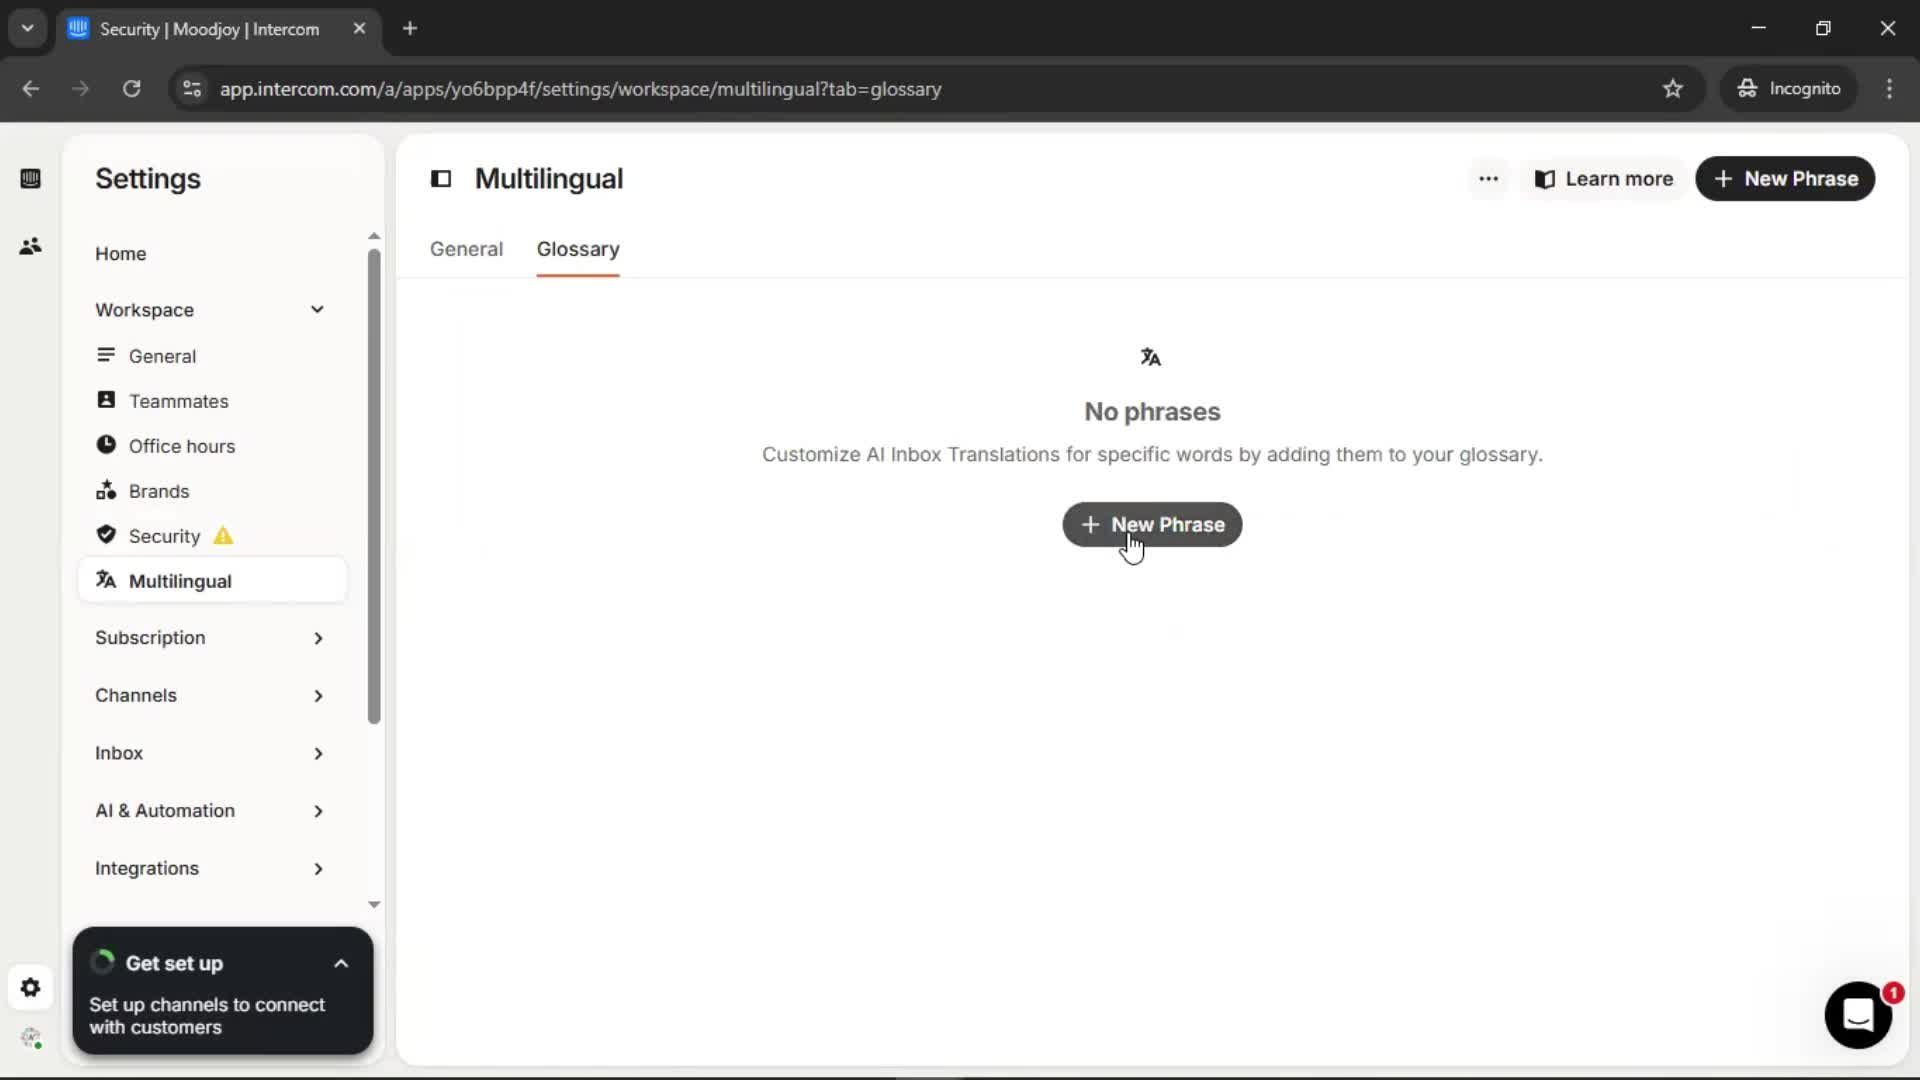Click the sidebar scroll down arrow

click(374, 904)
